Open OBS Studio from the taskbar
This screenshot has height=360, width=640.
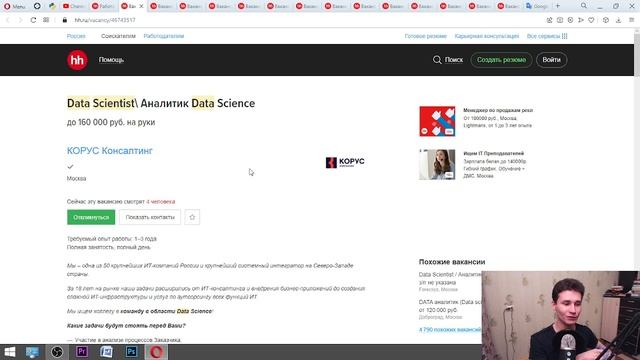[x=57, y=352]
